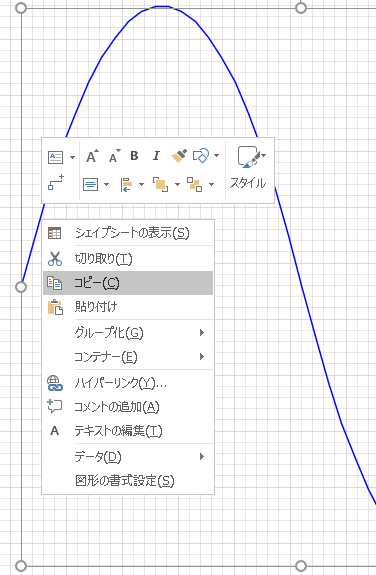Increase font size with the large A icon
The height and width of the screenshot is (575, 376).
(92, 156)
